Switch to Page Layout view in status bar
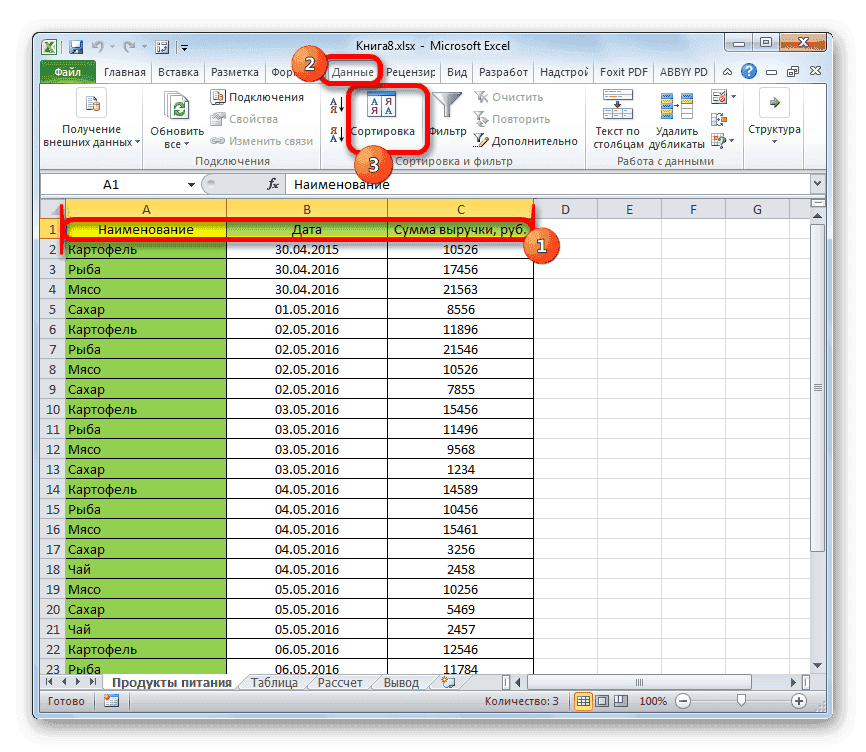 pos(601,701)
